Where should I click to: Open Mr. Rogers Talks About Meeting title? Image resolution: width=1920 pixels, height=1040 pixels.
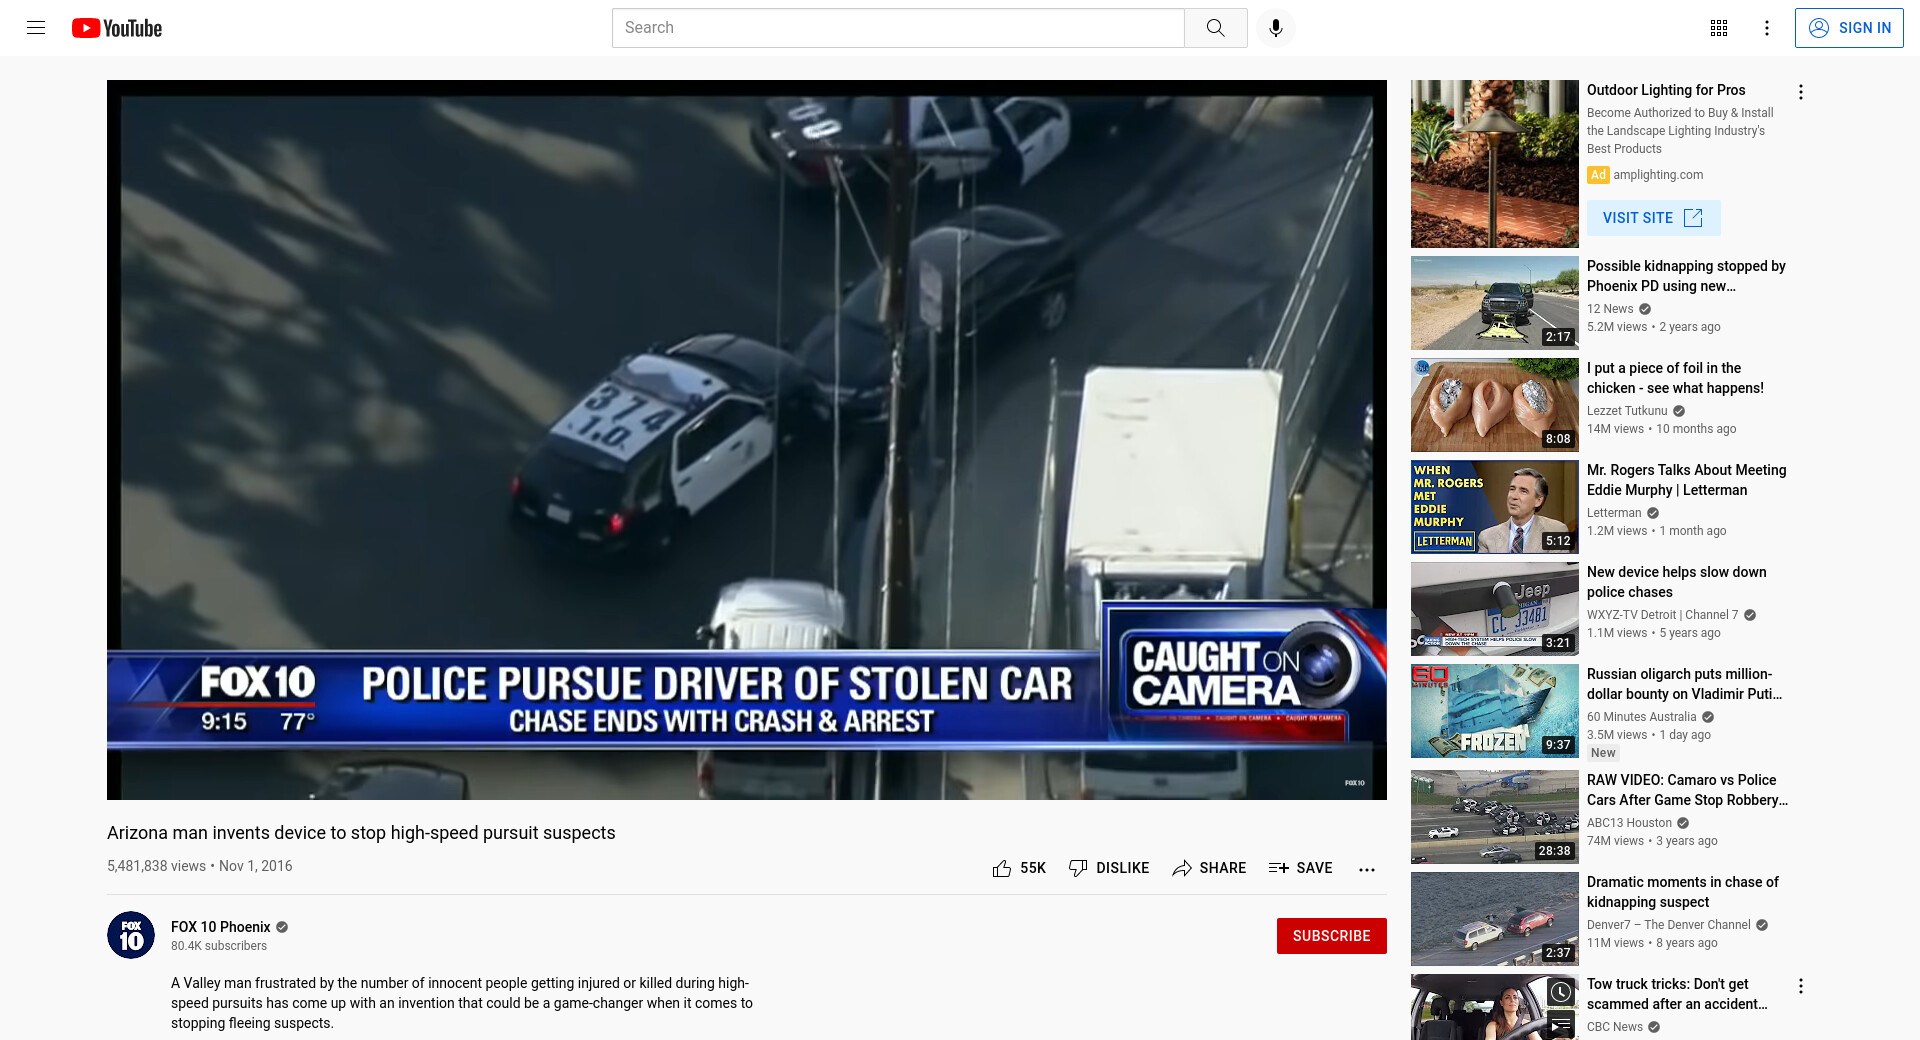(1686, 480)
